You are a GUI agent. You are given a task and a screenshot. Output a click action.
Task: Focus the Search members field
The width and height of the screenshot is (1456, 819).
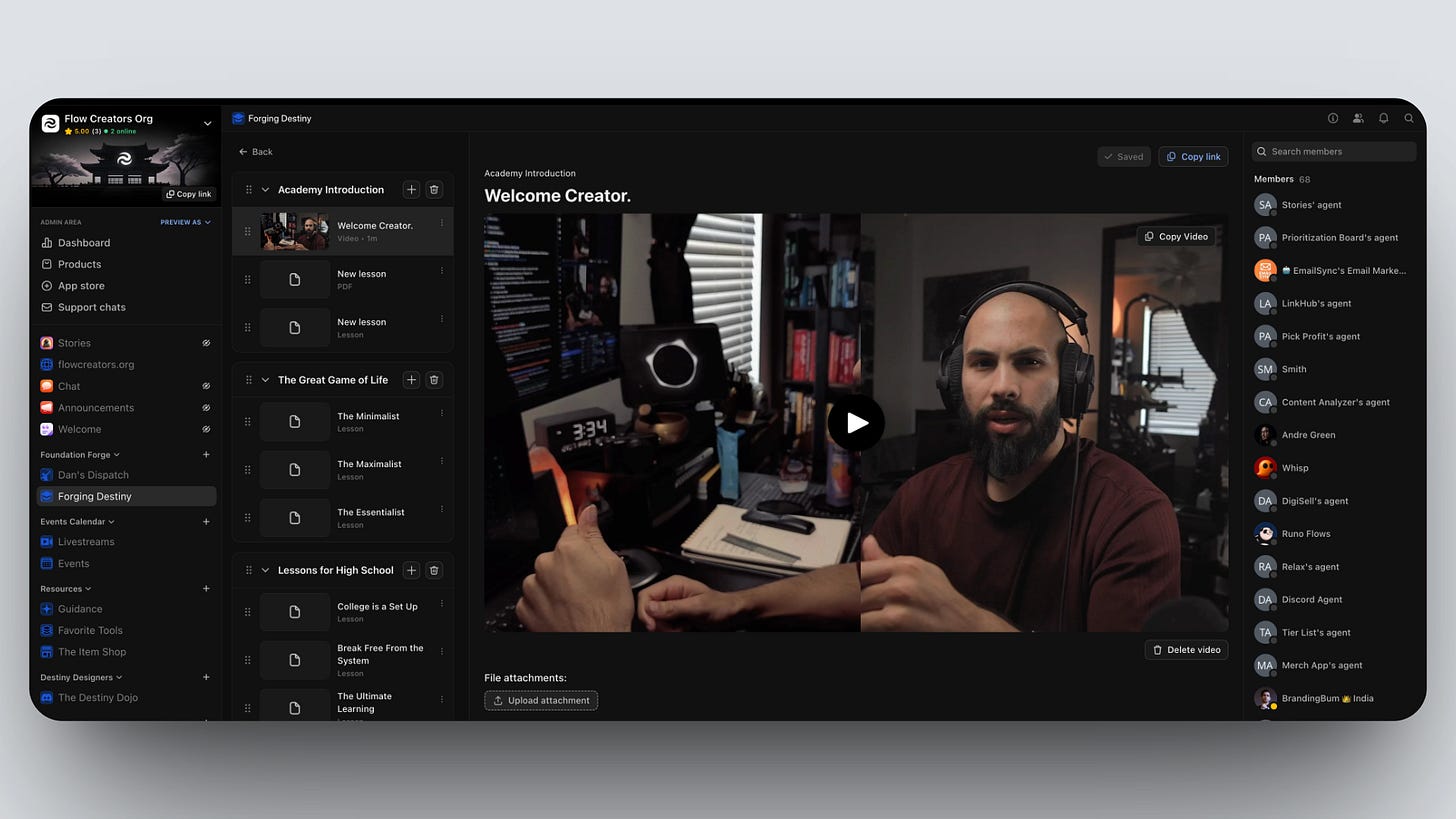pyautogui.click(x=1334, y=152)
